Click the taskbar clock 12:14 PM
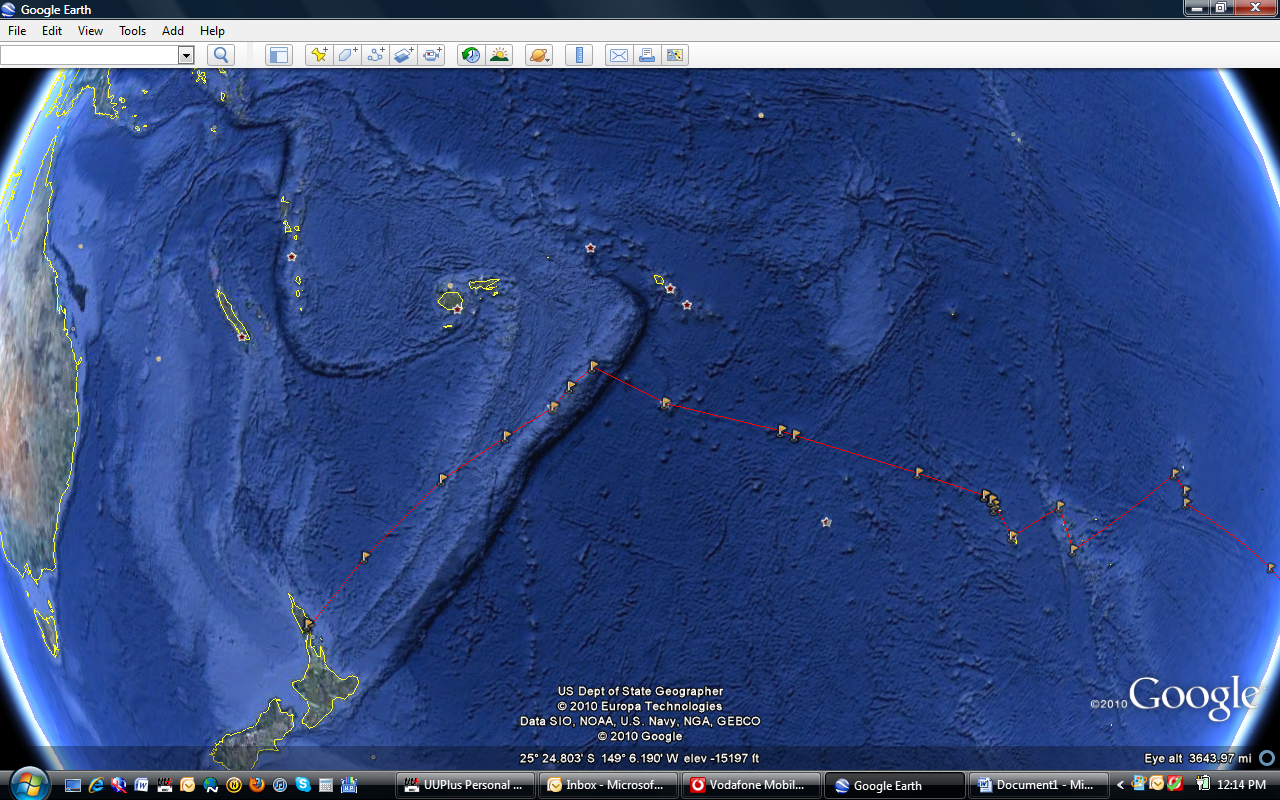1280x800 pixels. 1241,785
